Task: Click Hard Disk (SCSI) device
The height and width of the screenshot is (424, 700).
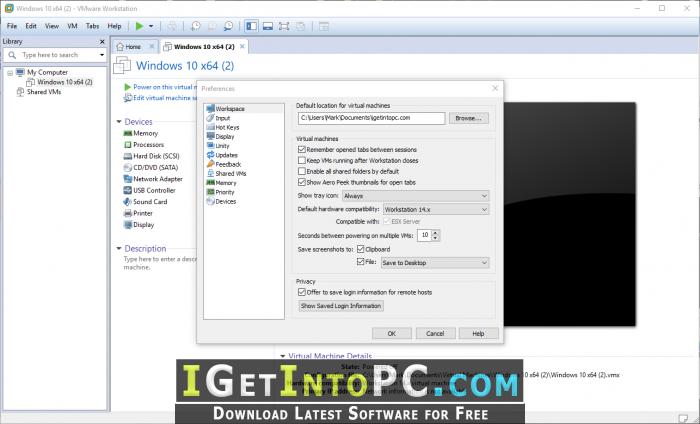Action: point(151,156)
